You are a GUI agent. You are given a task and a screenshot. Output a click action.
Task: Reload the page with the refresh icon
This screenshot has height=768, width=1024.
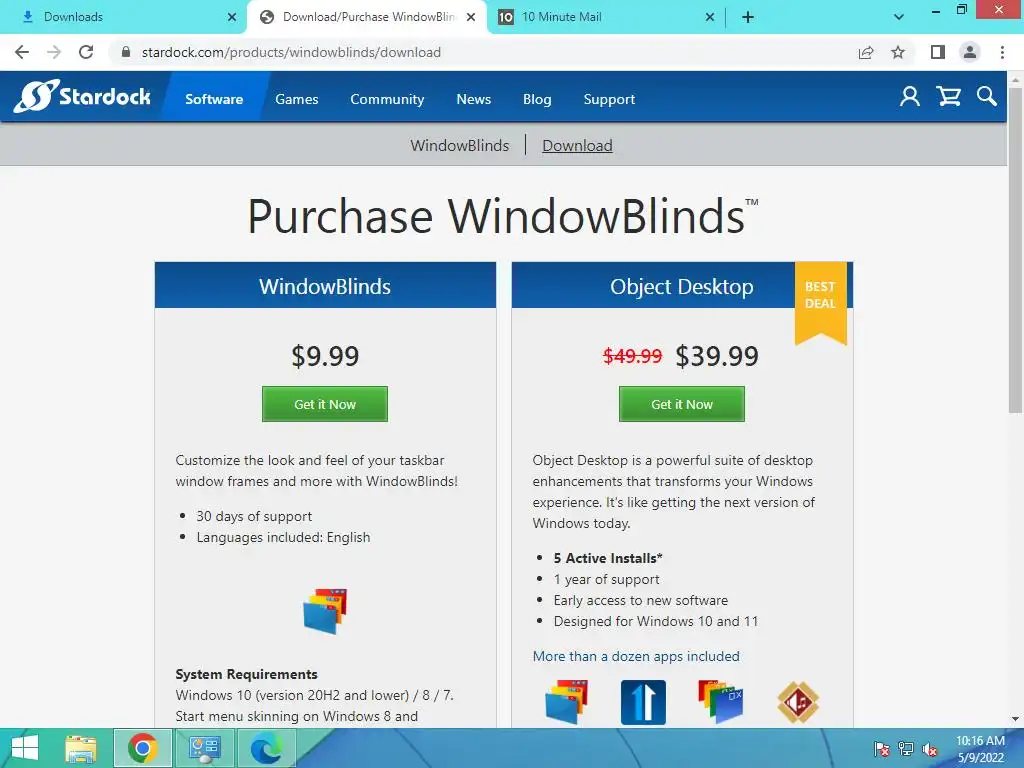86,52
